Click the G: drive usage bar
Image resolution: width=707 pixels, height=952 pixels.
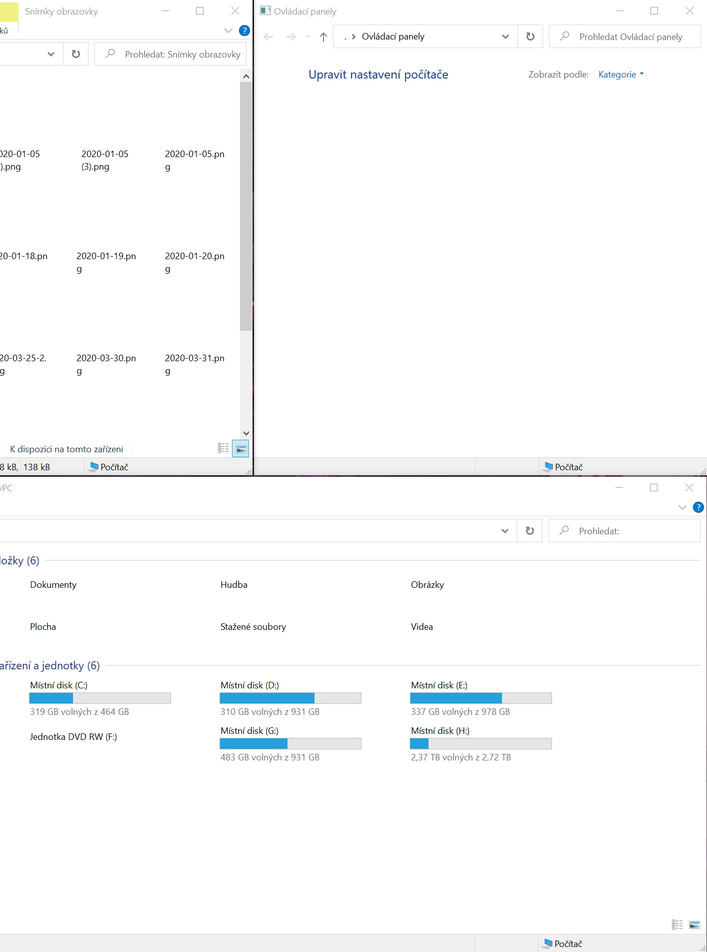pyautogui.click(x=290, y=744)
